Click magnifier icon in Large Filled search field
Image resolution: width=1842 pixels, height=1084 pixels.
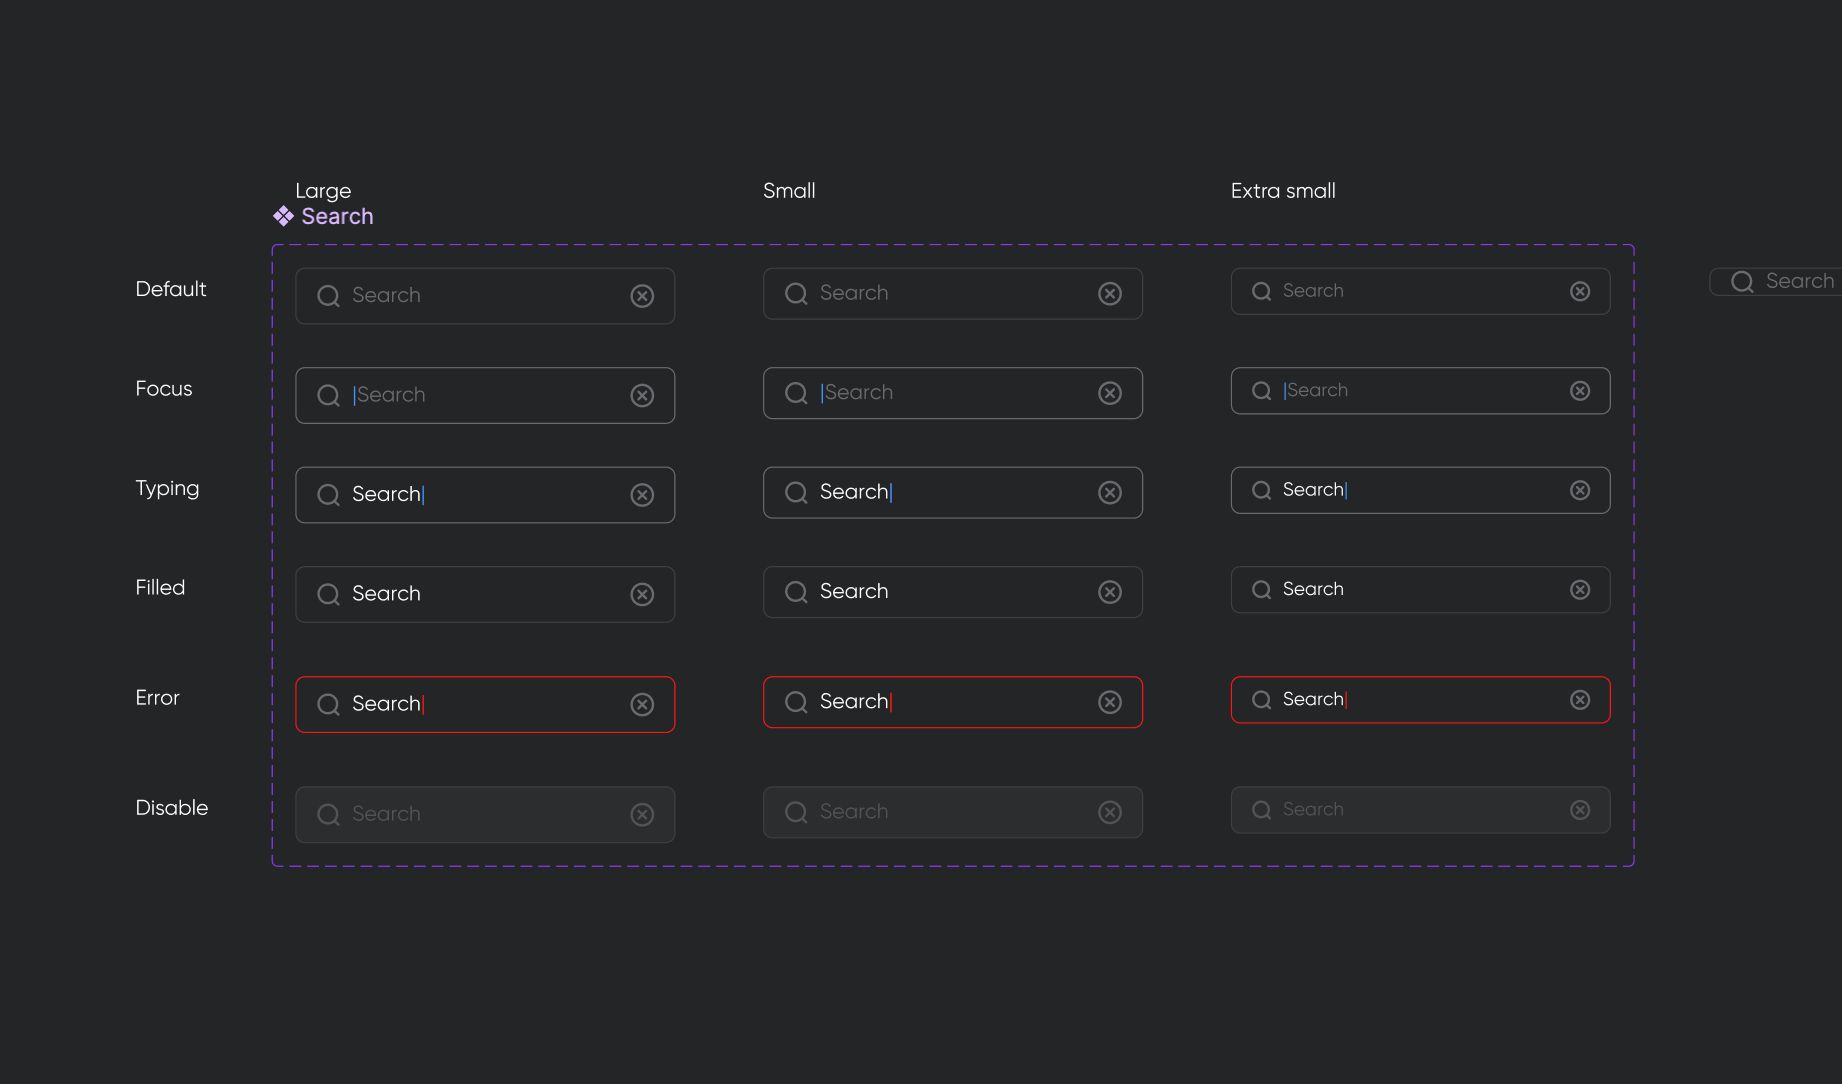point(328,595)
